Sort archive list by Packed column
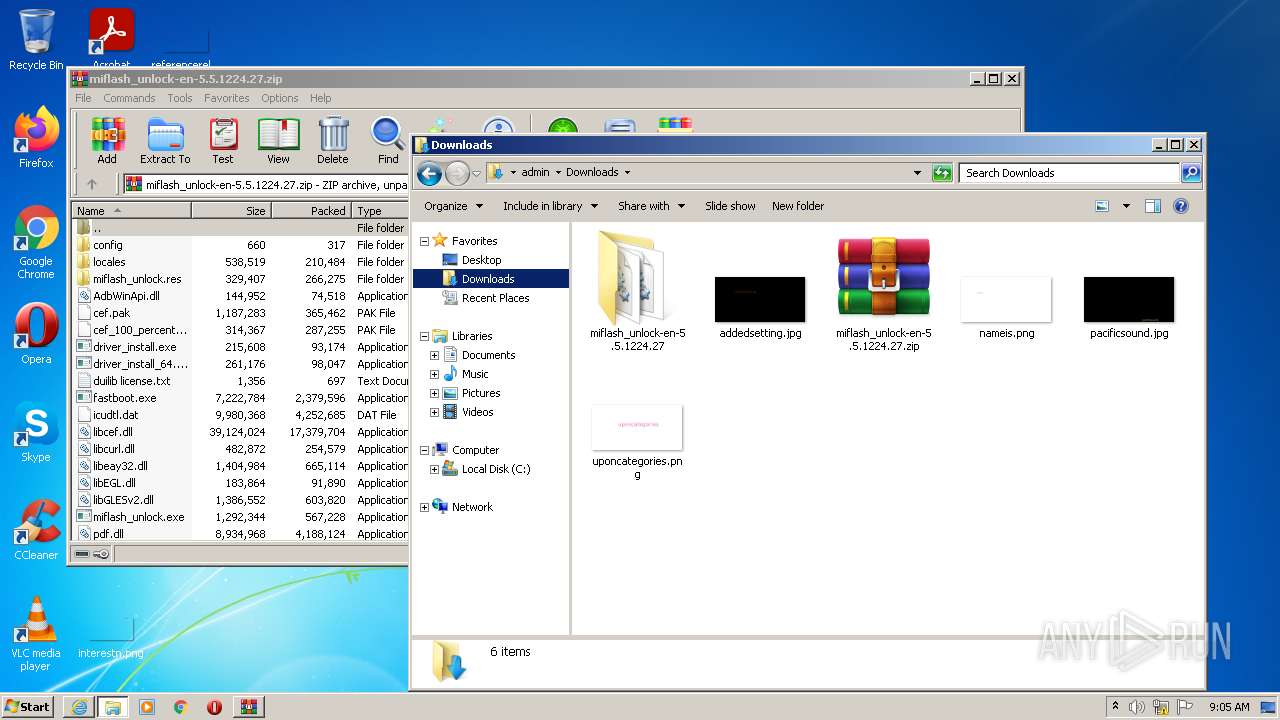The image size is (1280, 720). coord(311,211)
